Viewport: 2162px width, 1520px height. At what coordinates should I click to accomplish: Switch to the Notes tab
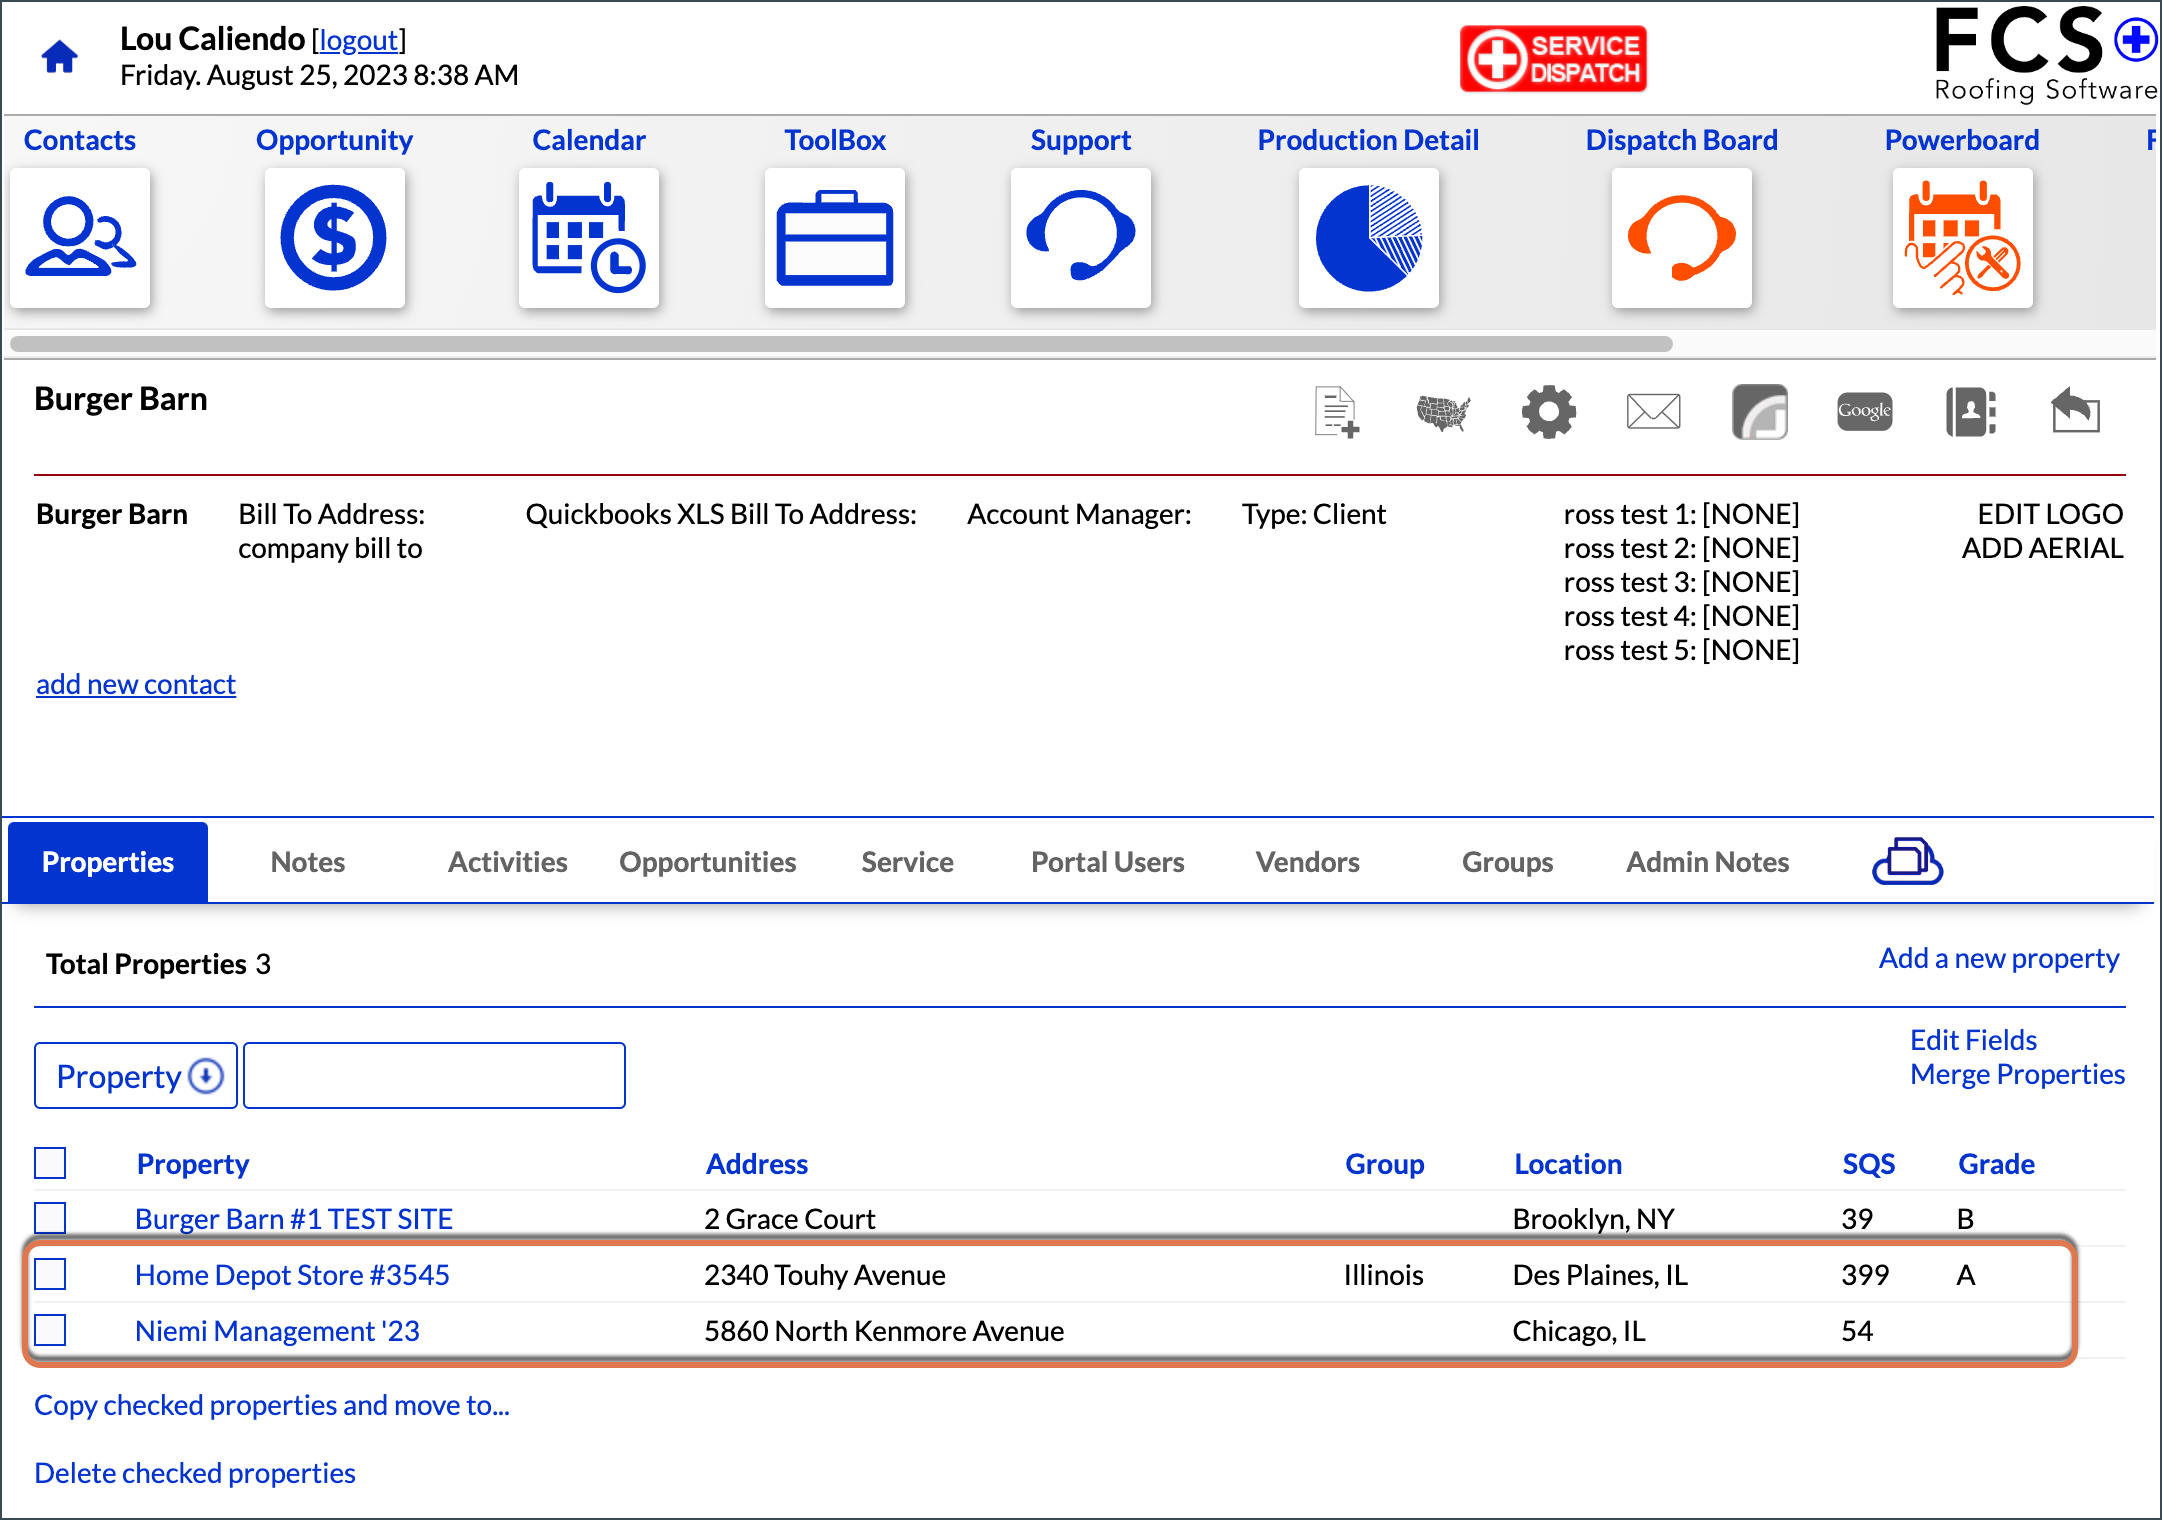click(308, 862)
